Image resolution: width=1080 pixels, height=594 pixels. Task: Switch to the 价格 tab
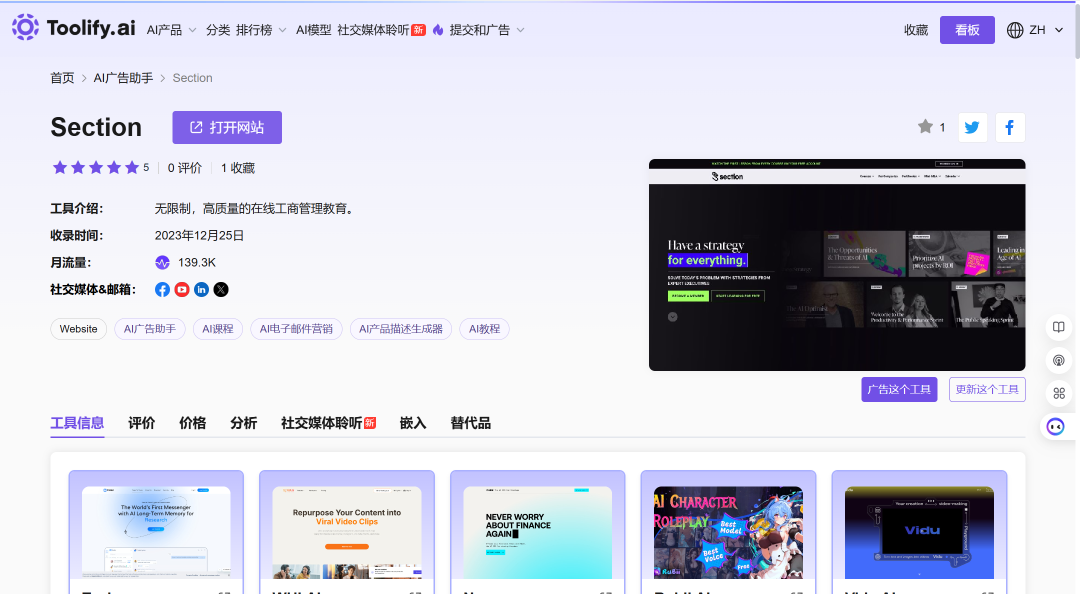[192, 423]
